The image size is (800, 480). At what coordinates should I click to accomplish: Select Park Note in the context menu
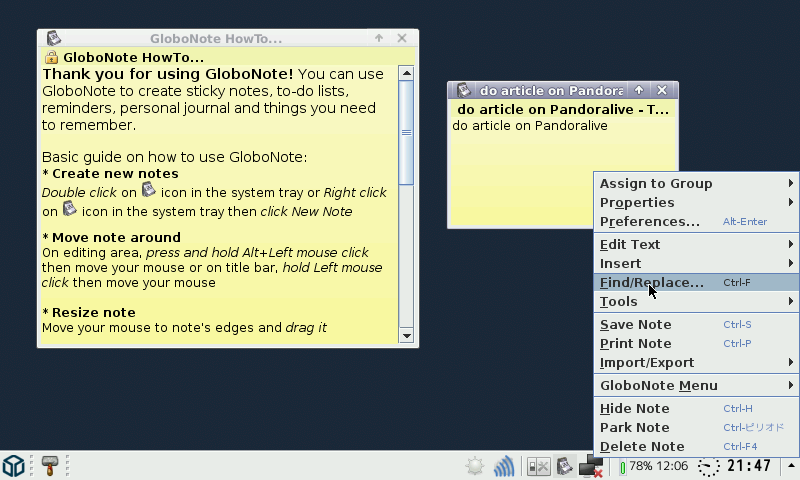coord(697,427)
